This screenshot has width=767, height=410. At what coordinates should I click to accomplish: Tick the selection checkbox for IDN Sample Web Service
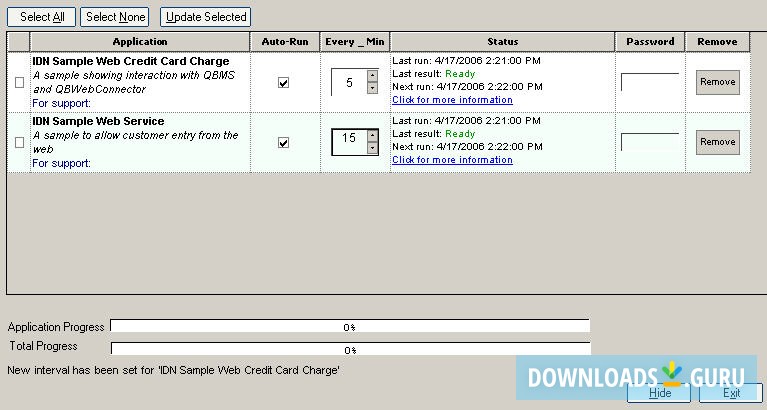20,142
